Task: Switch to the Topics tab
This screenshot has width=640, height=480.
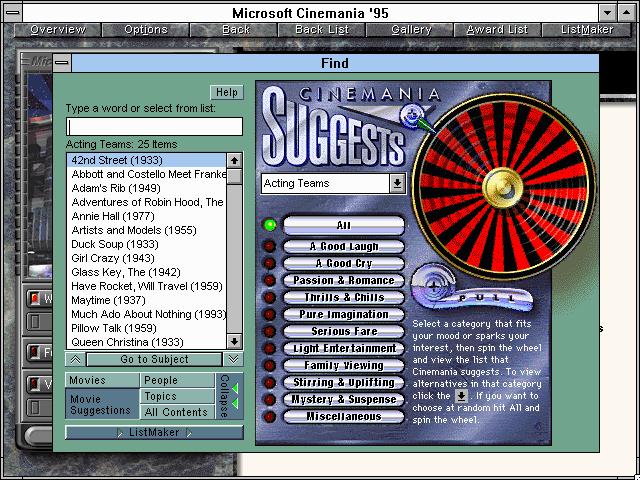Action: point(177,396)
